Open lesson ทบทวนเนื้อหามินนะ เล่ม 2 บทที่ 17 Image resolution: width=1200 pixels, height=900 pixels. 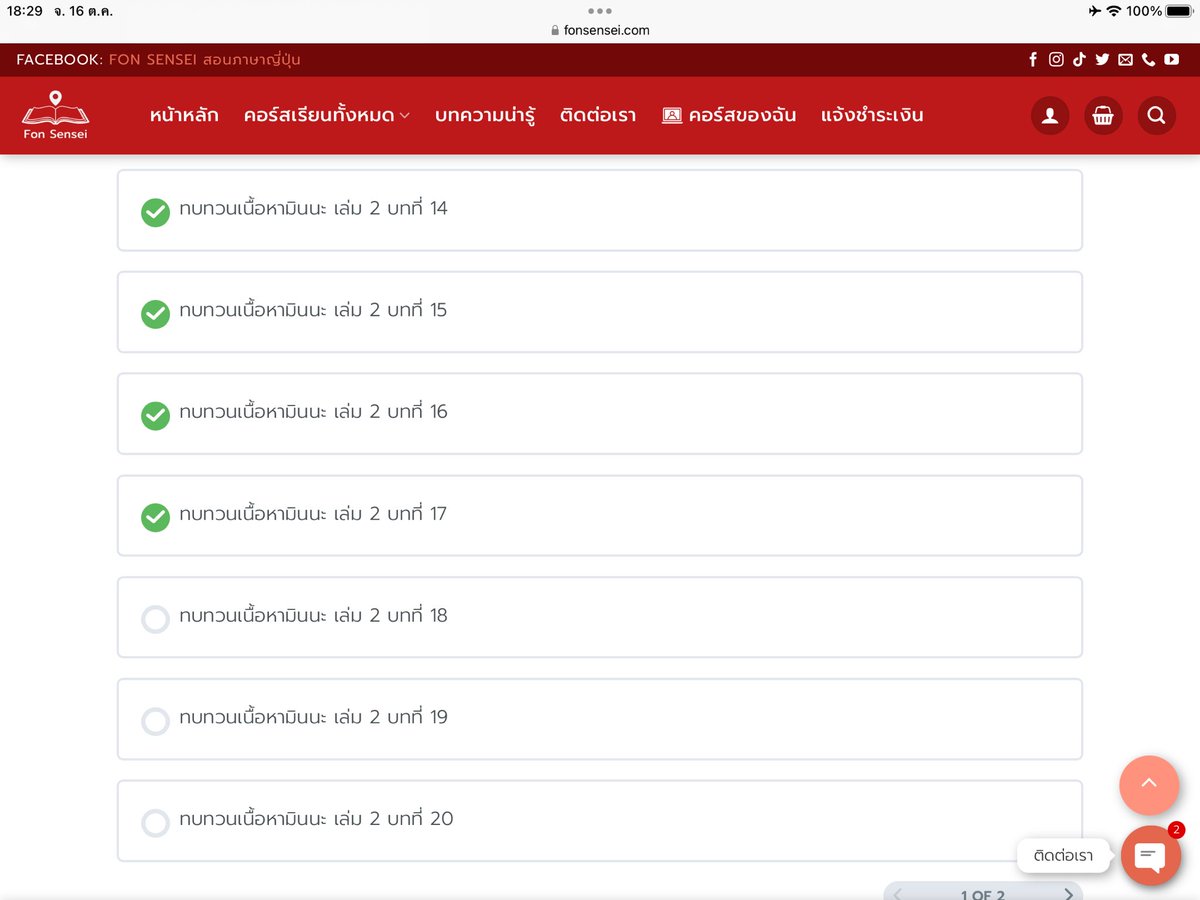click(600, 516)
